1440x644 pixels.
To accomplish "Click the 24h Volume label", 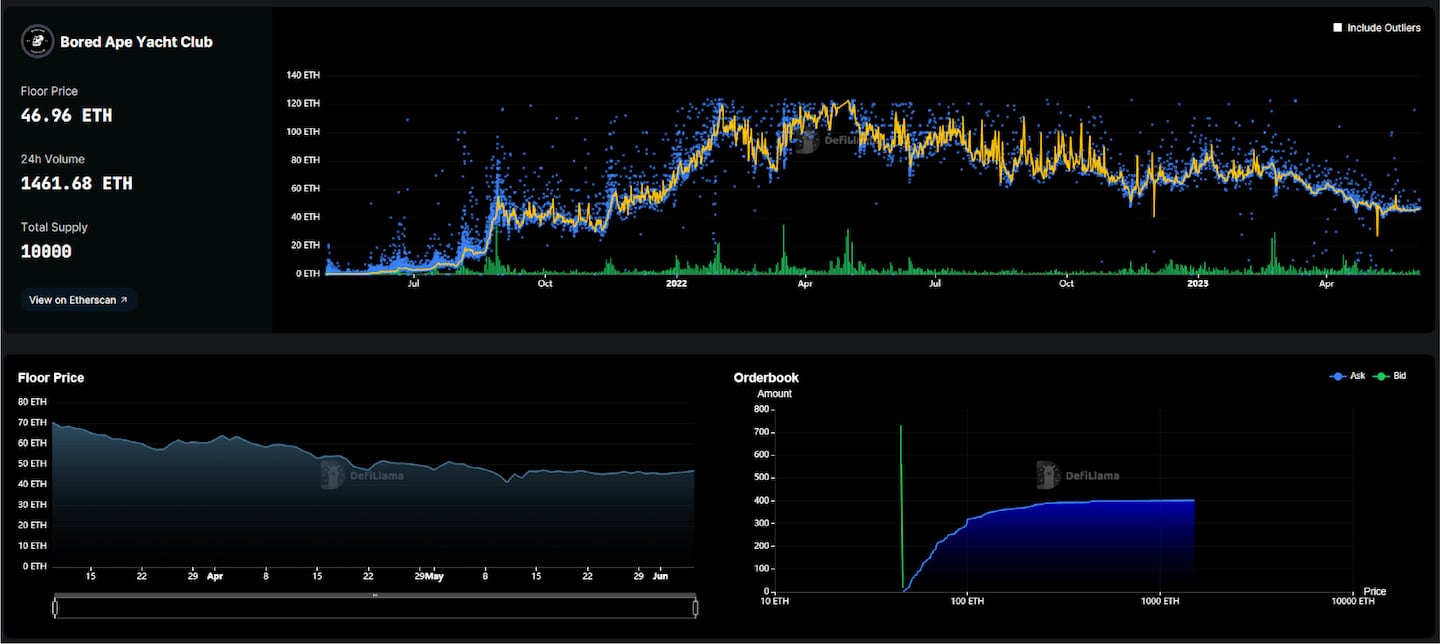I will (53, 159).
